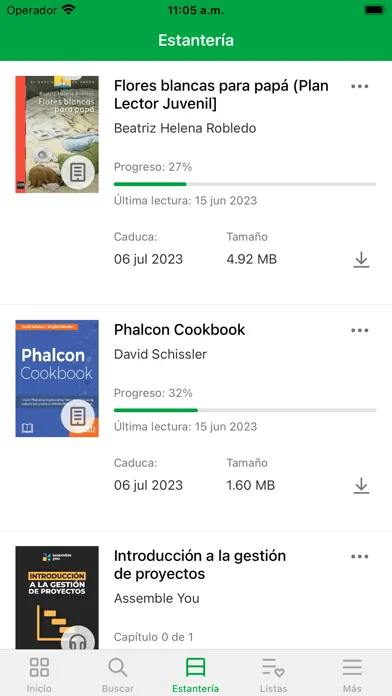Open the Más menu icon
The height and width of the screenshot is (696, 392).
[352, 668]
